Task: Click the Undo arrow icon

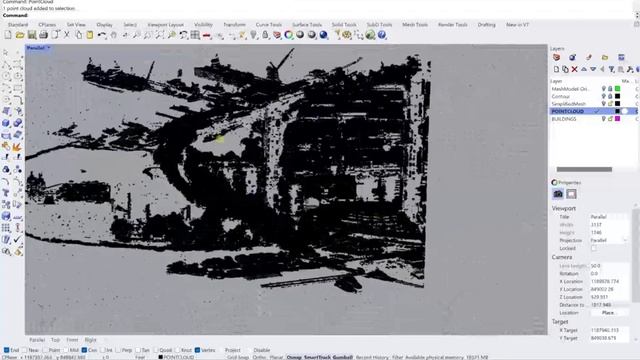Action: click(102, 36)
